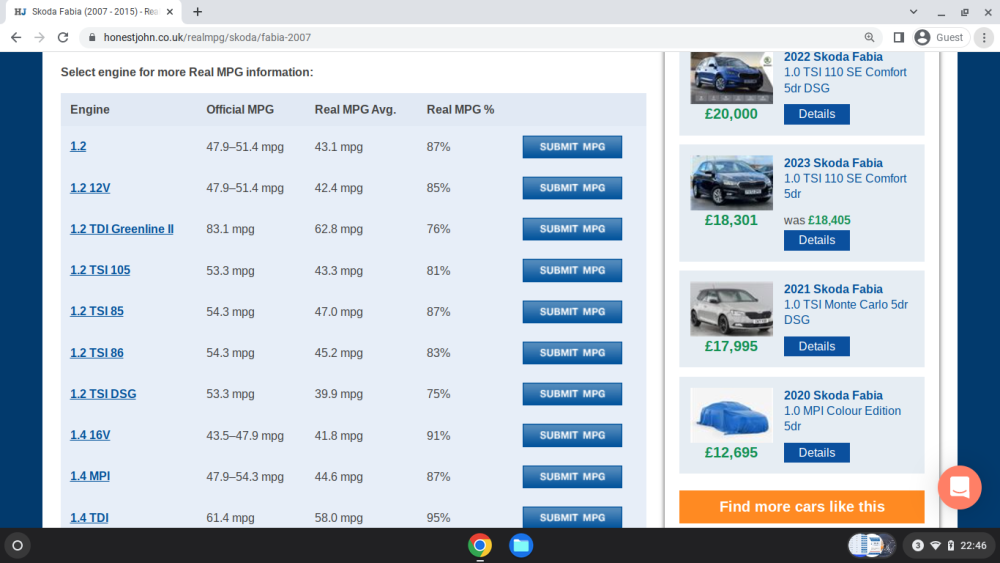This screenshot has width=1000, height=563.
Task: Open the 1.4 MPI engine link
Action: (90, 476)
